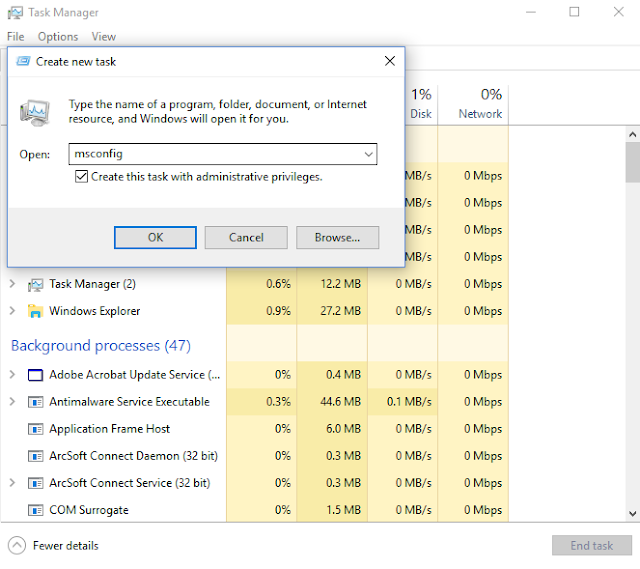Image resolution: width=640 pixels, height=569 pixels.
Task: Uncheck Create this task with administrative privileges
Action: pos(81,177)
